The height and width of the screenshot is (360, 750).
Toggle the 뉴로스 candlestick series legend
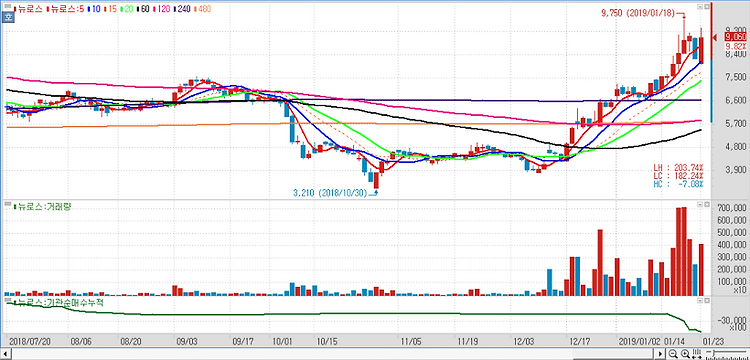coord(29,9)
